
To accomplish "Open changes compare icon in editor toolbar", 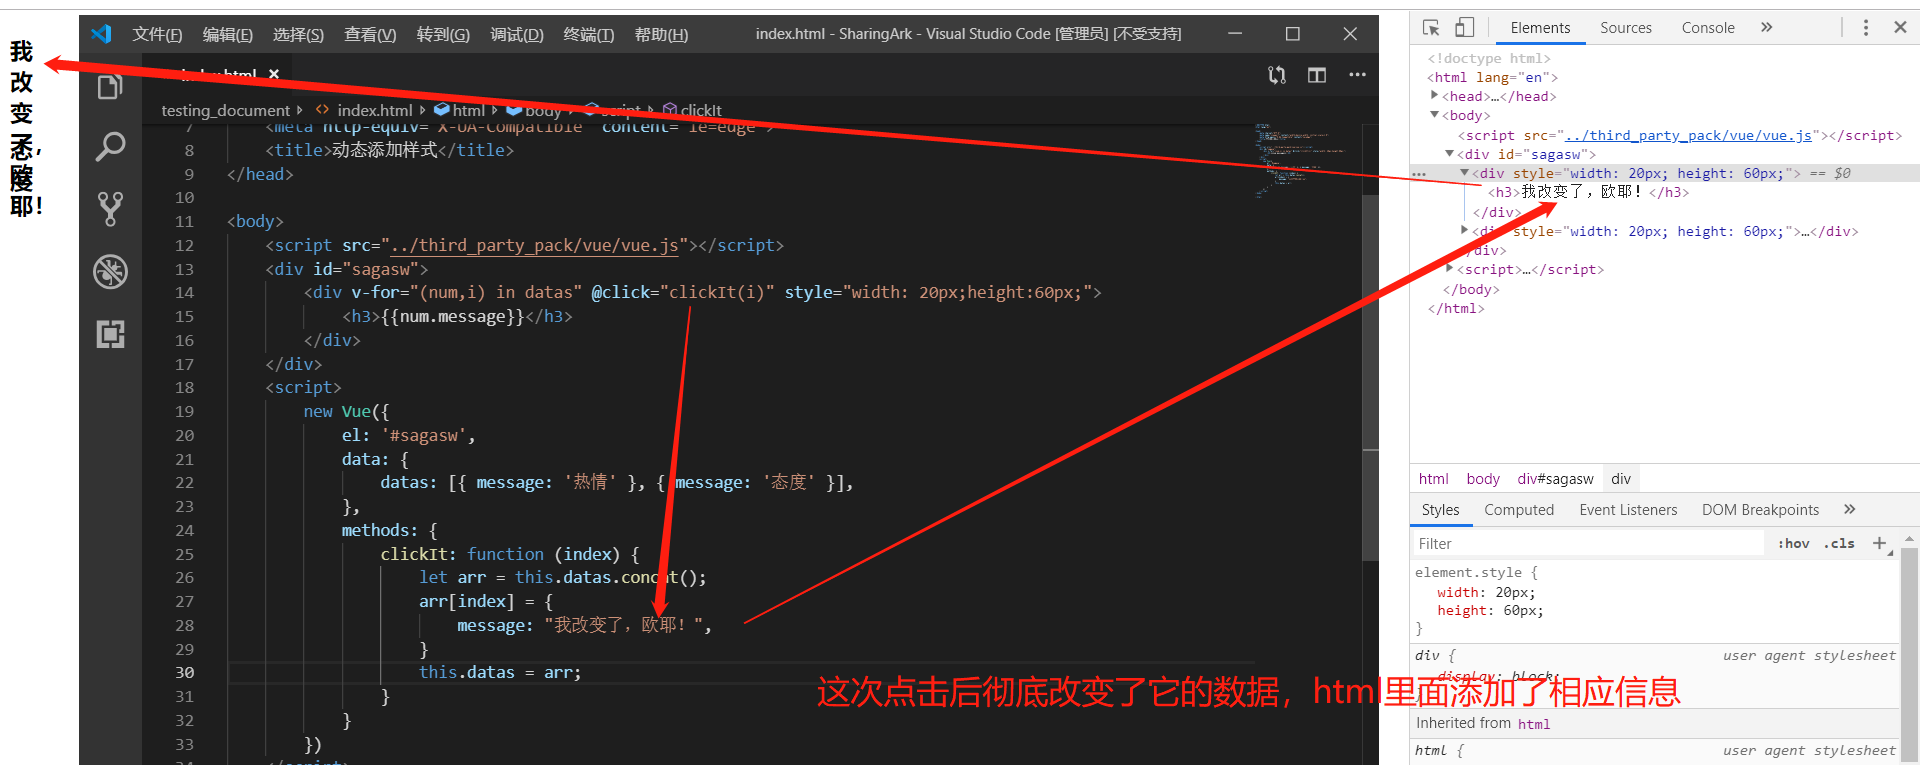I will click(1277, 75).
